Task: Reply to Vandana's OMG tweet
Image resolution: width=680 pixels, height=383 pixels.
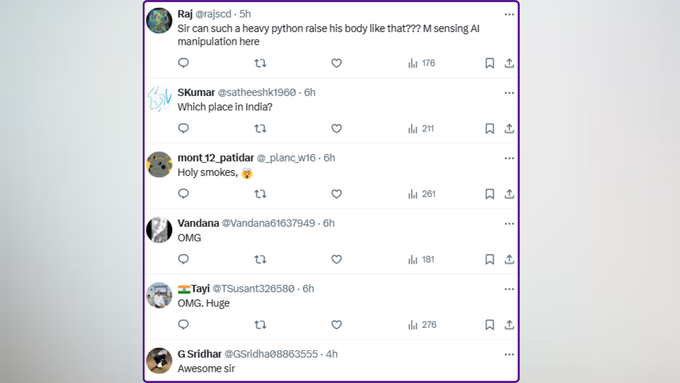Action: point(183,259)
